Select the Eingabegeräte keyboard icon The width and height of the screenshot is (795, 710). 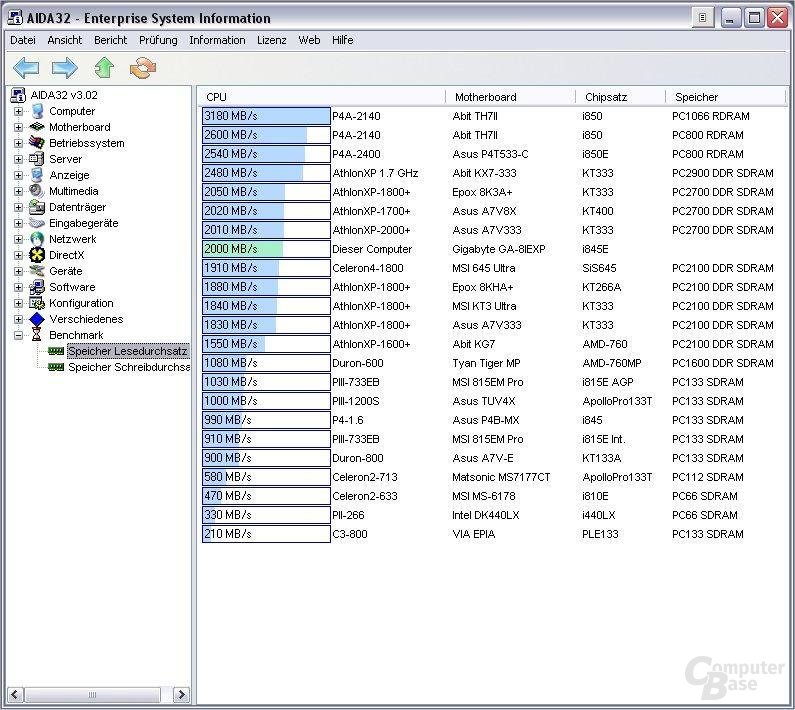coord(37,223)
